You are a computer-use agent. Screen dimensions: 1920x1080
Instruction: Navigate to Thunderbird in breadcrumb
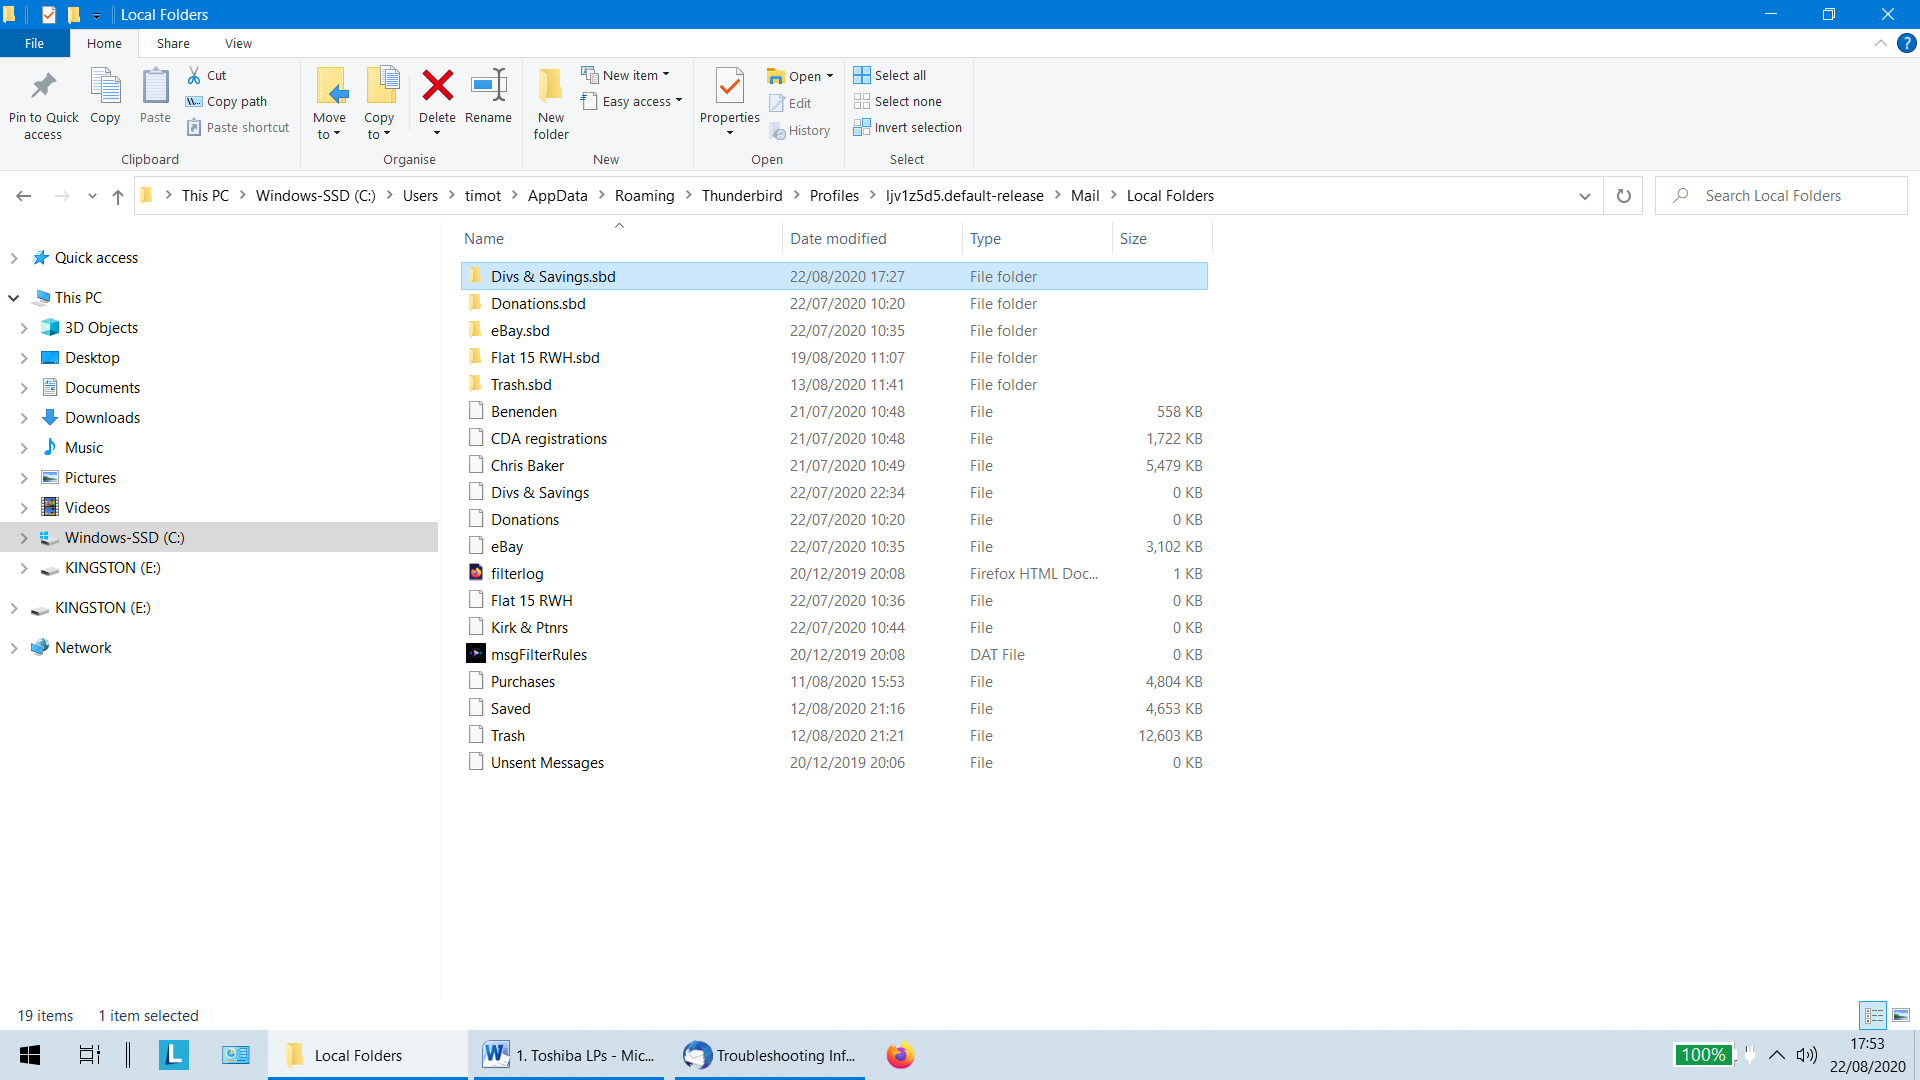tap(742, 196)
